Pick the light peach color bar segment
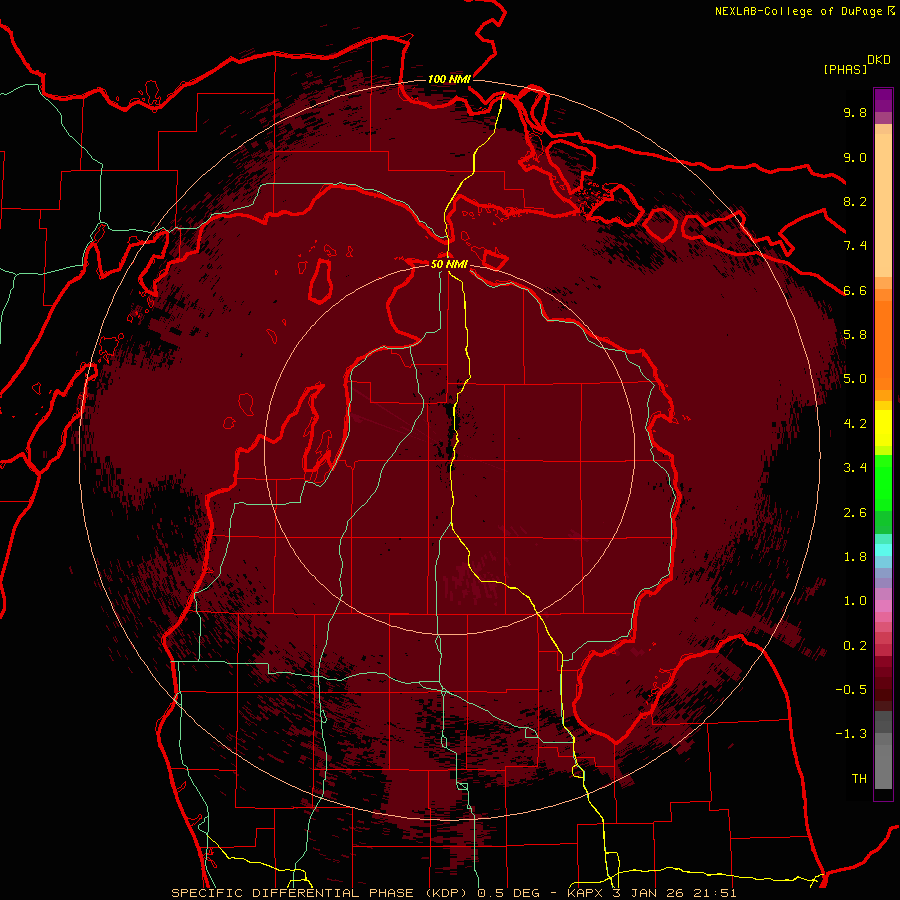Screen dimensions: 900x900 pyautogui.click(x=883, y=205)
